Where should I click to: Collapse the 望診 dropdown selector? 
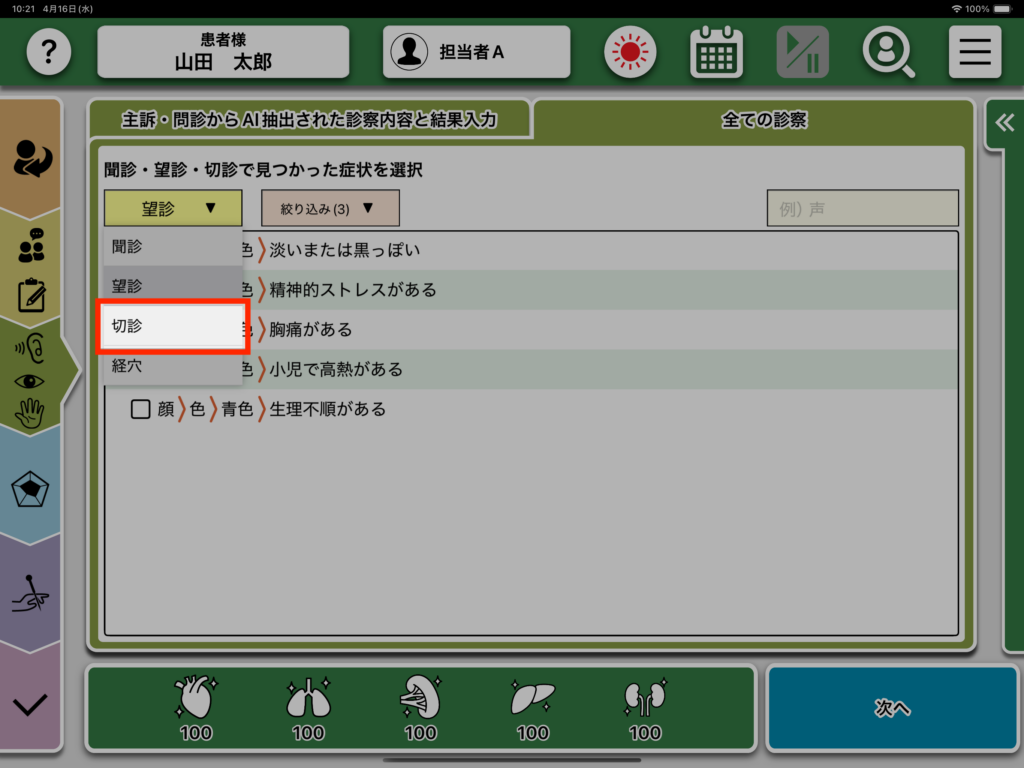tap(173, 208)
